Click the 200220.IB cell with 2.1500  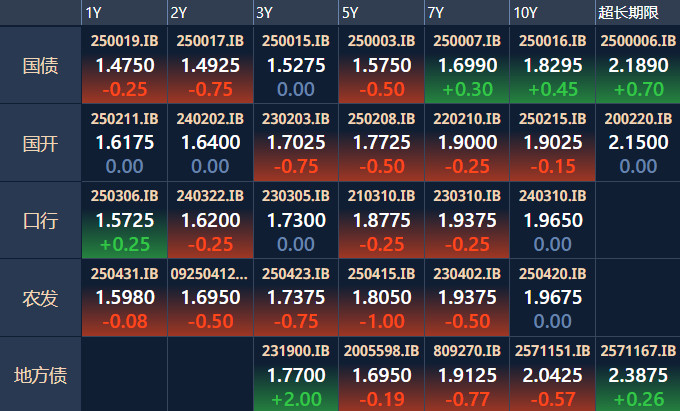(638, 142)
